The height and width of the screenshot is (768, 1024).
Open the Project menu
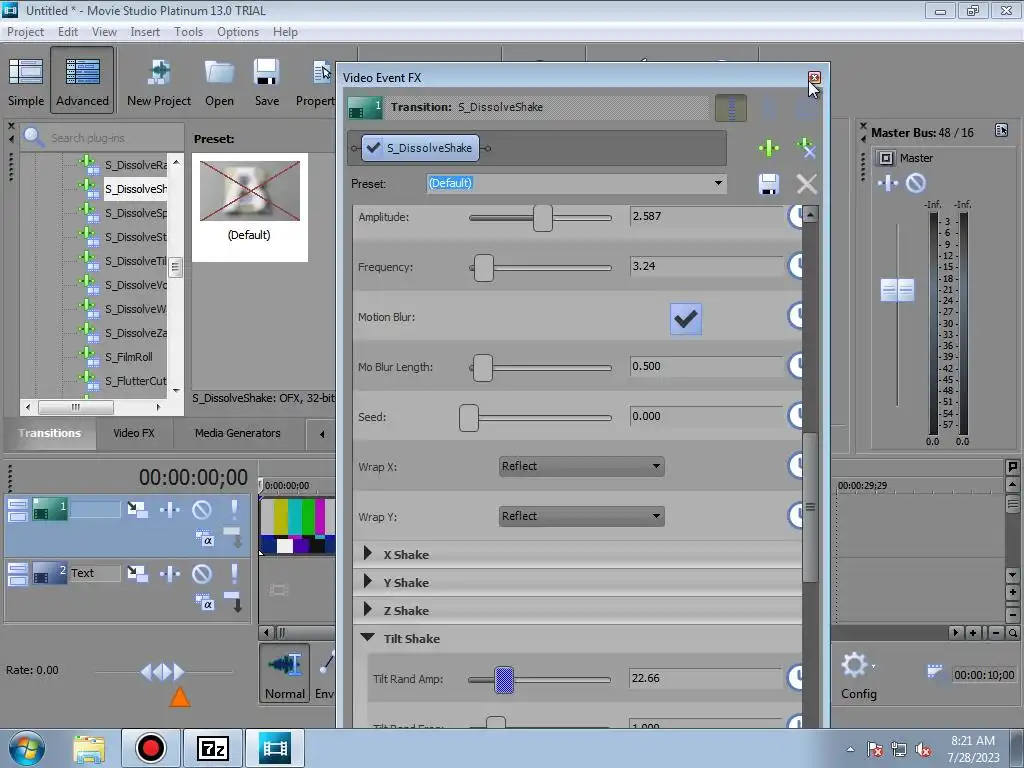tap(25, 32)
